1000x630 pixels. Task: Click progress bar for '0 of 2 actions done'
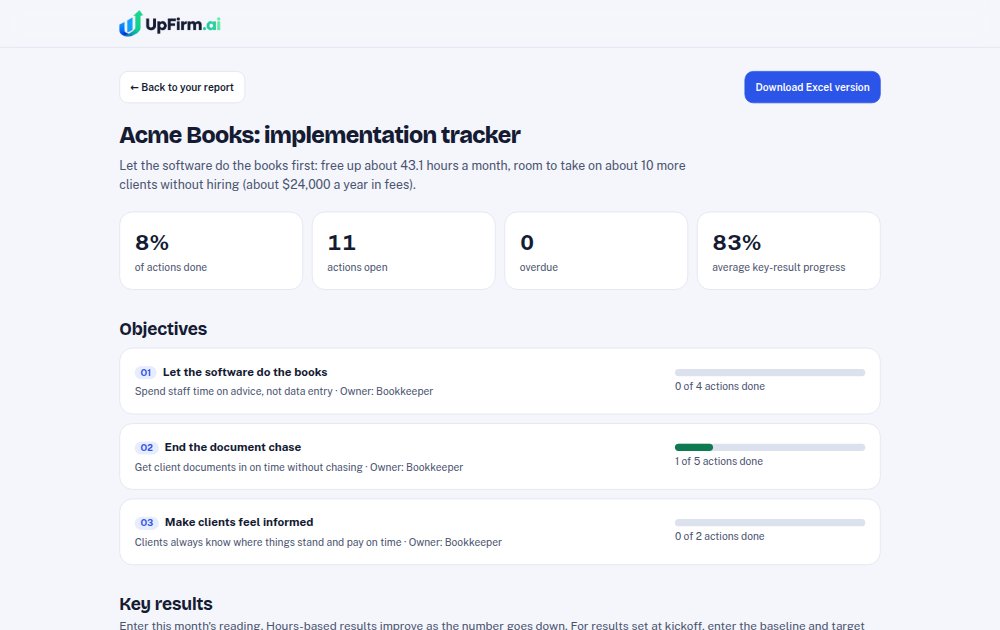[770, 523]
